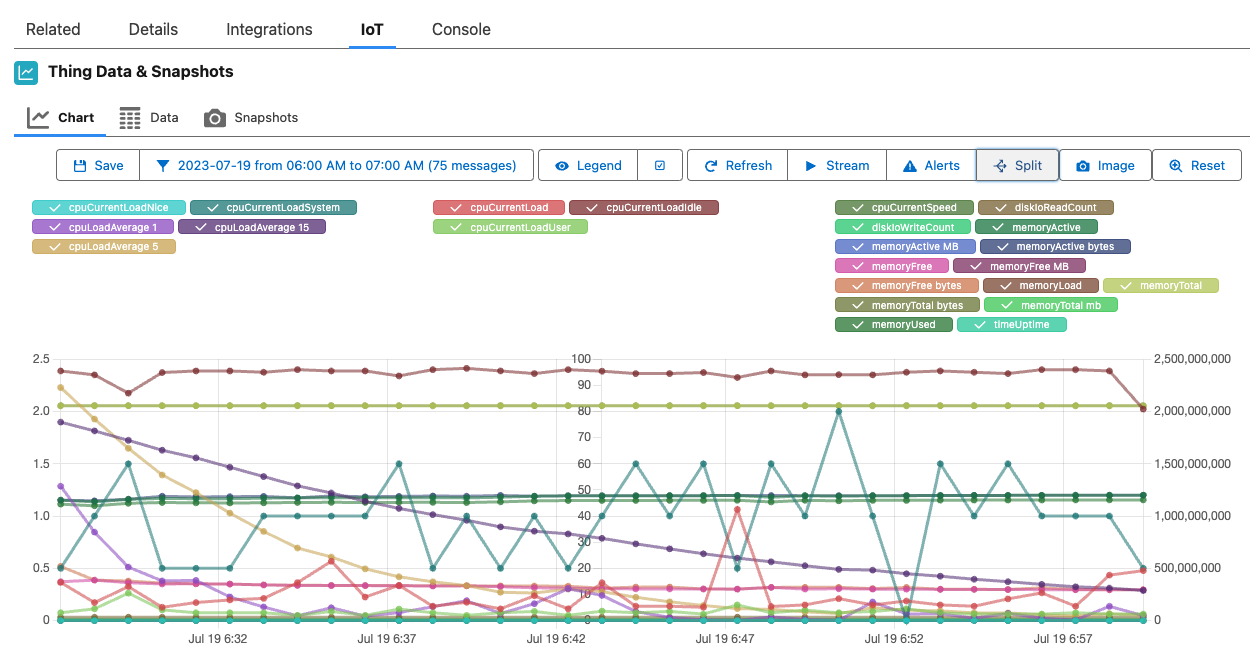
Task: Open the Related tab
Action: tap(53, 29)
